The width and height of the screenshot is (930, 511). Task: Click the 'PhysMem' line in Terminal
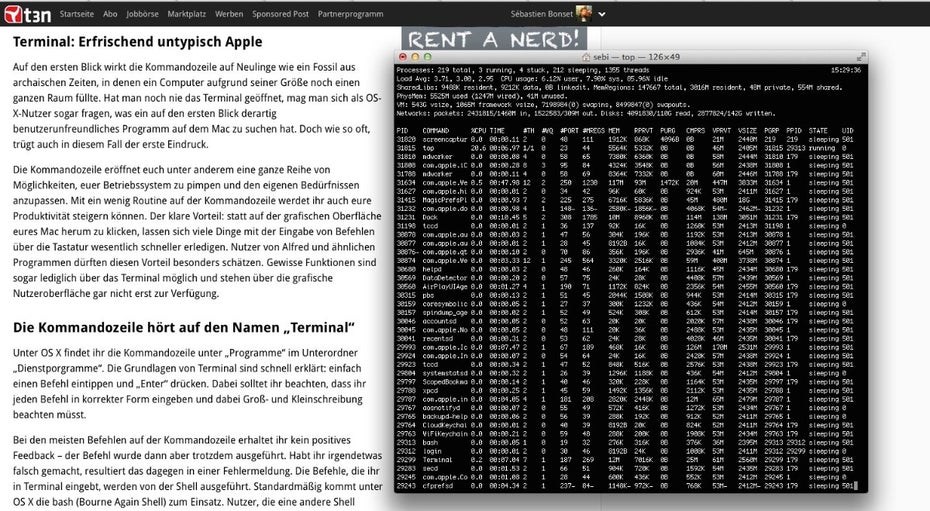[482, 96]
